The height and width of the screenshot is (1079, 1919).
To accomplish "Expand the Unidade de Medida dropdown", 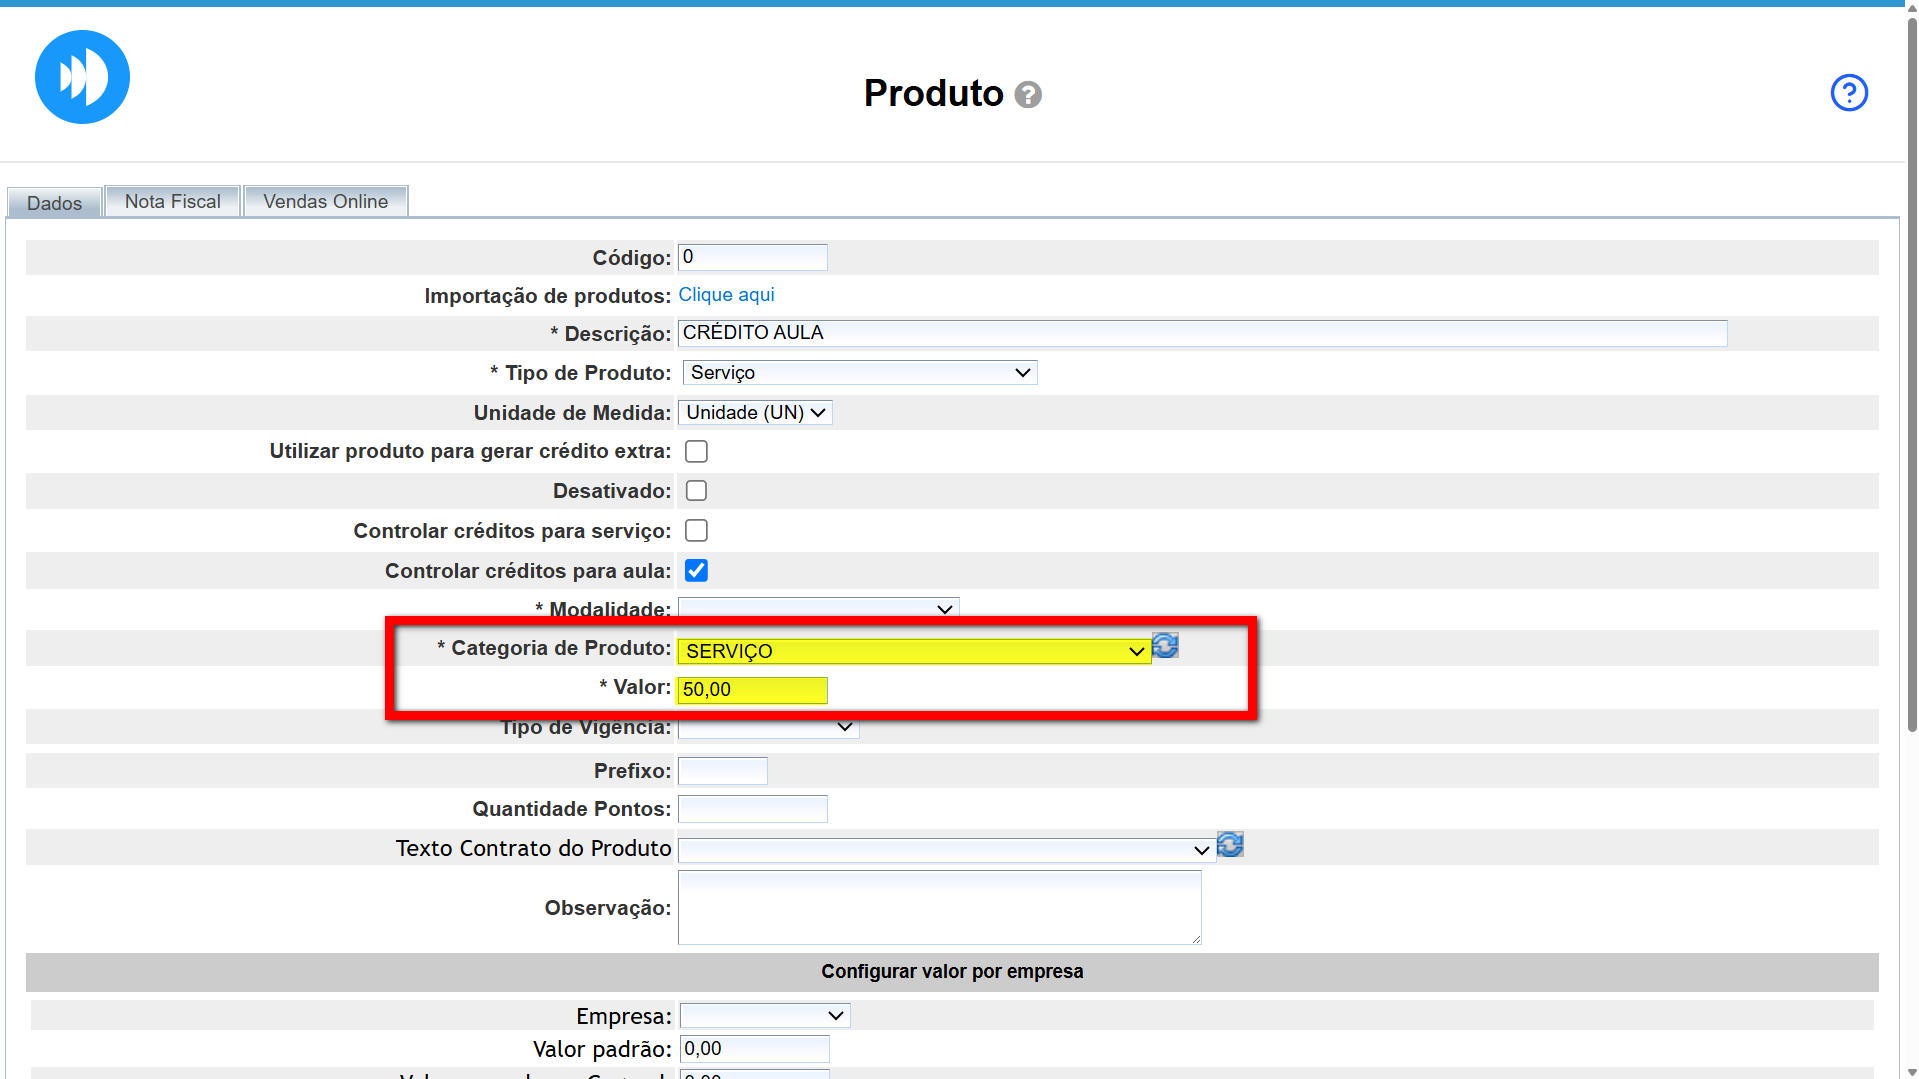I will (755, 413).
